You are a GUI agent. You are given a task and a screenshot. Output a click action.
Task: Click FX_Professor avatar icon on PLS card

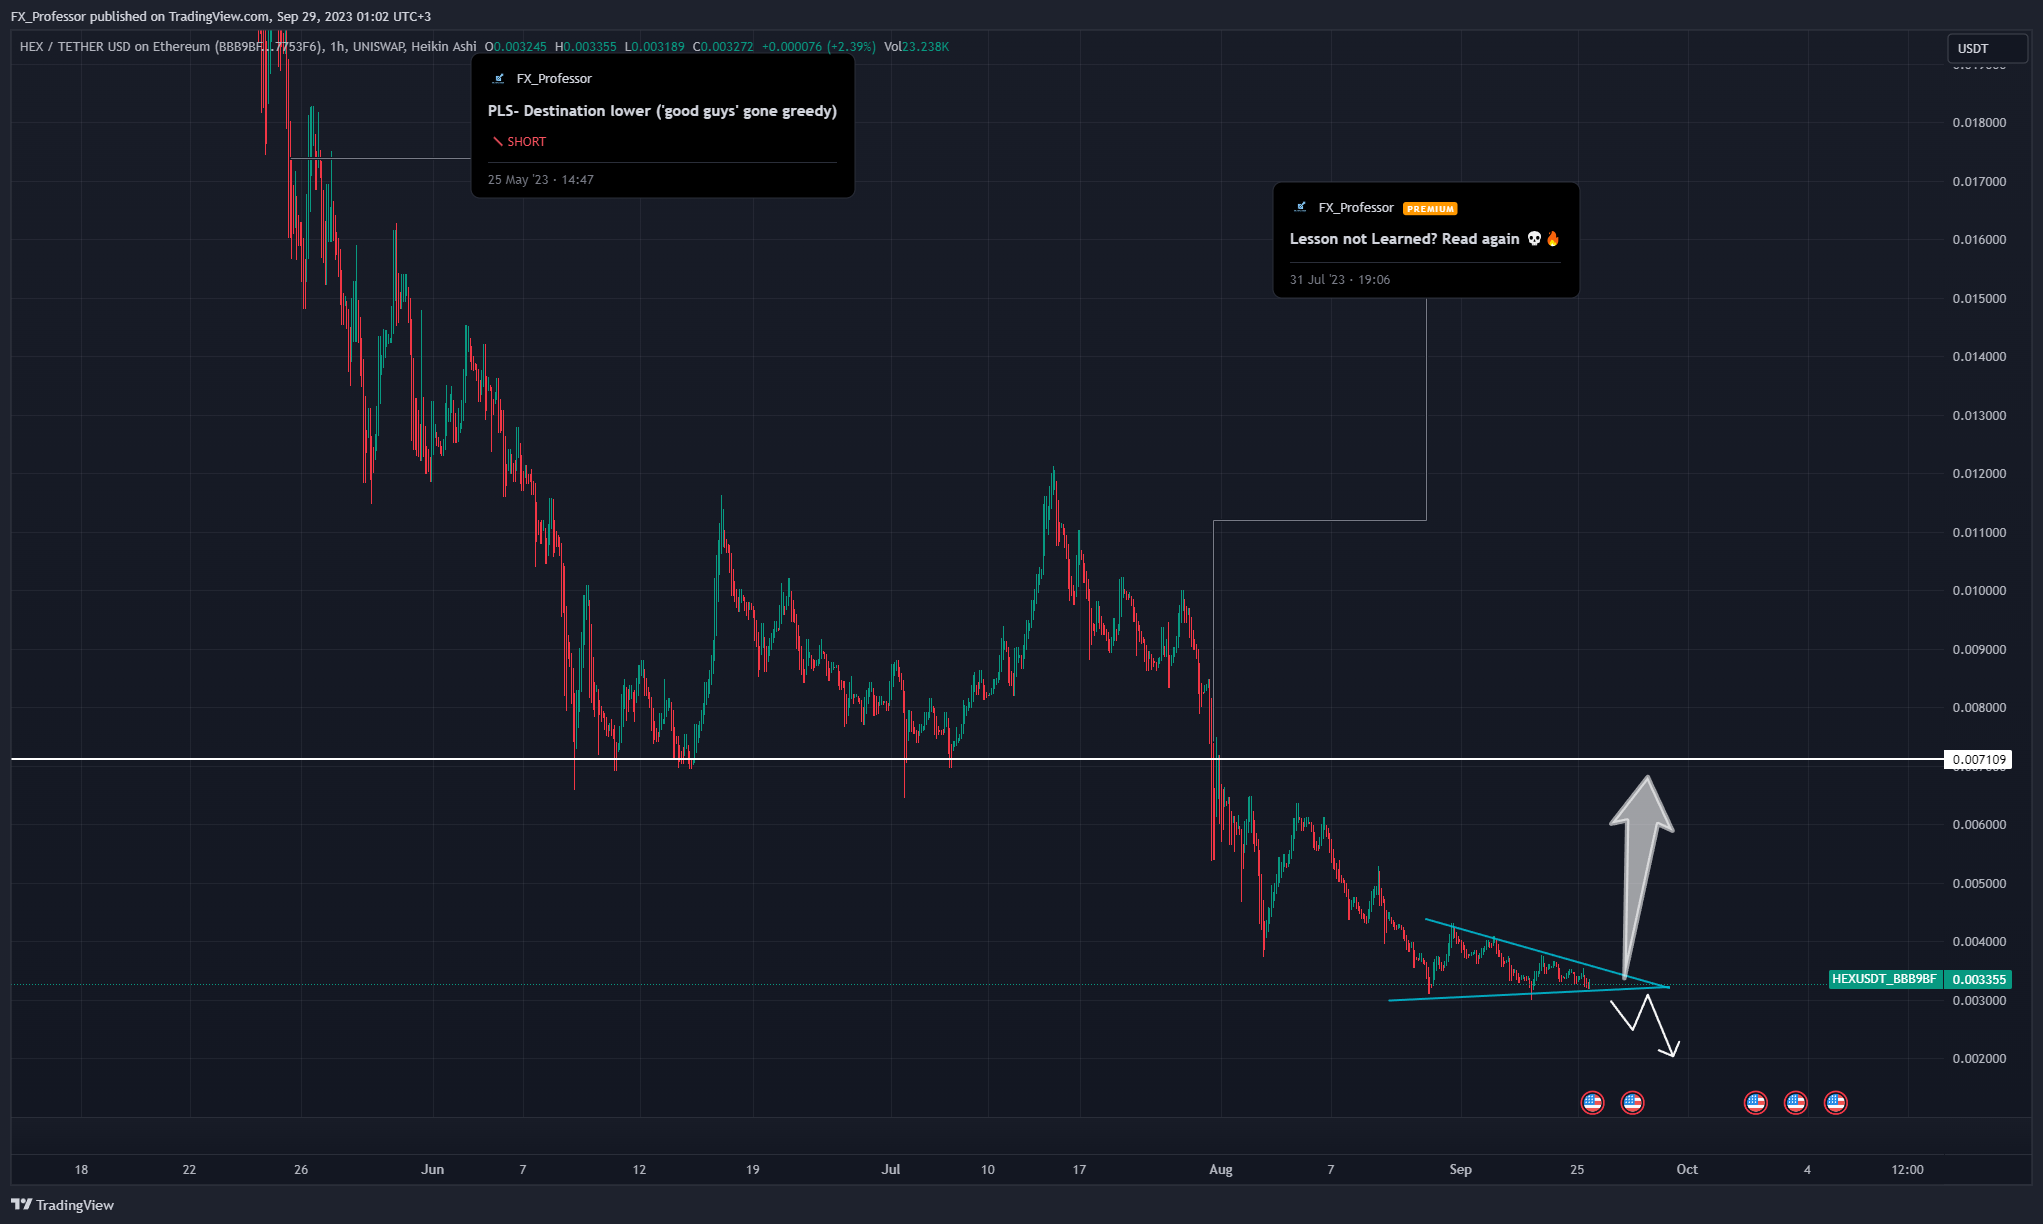pyautogui.click(x=498, y=78)
